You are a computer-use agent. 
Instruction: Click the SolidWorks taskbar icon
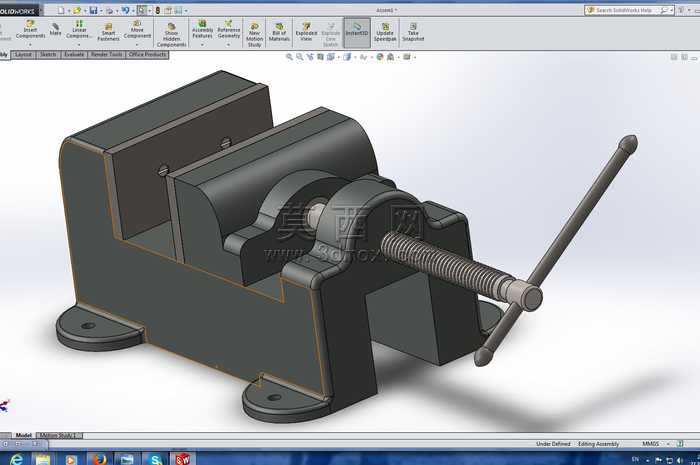(x=183, y=459)
